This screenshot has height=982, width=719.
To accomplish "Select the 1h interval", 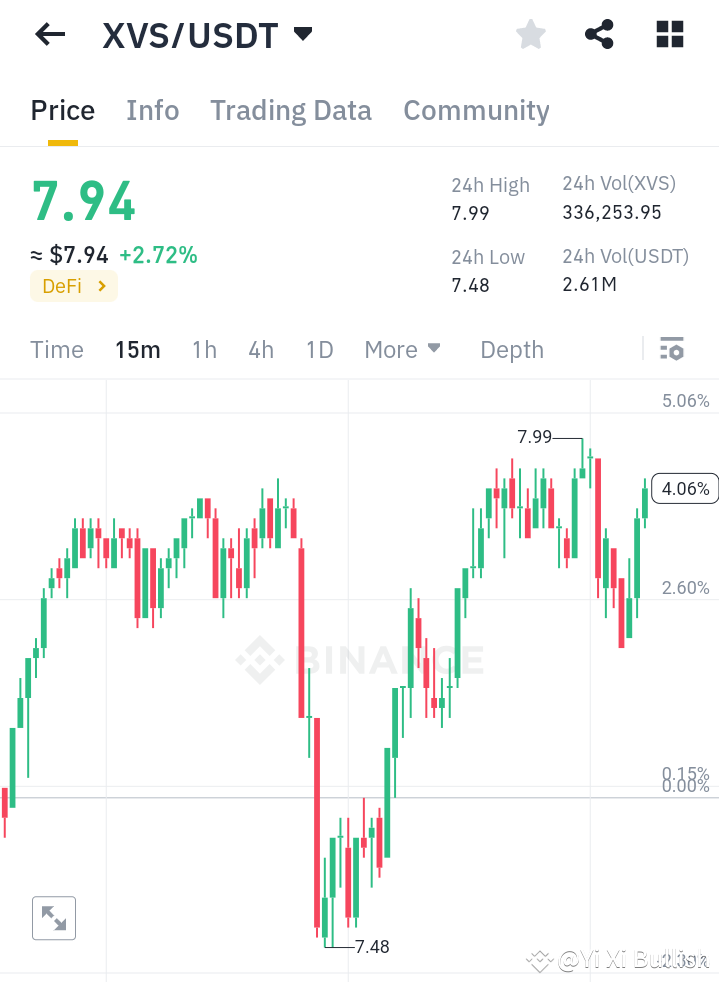I will coord(204,350).
